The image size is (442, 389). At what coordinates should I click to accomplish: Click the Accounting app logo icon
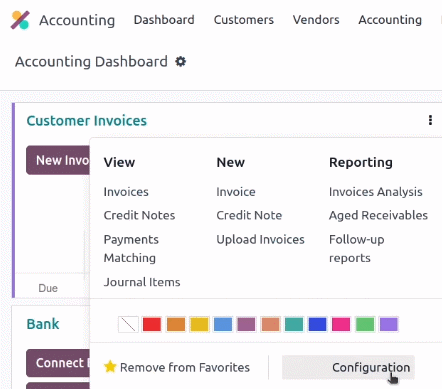20,20
